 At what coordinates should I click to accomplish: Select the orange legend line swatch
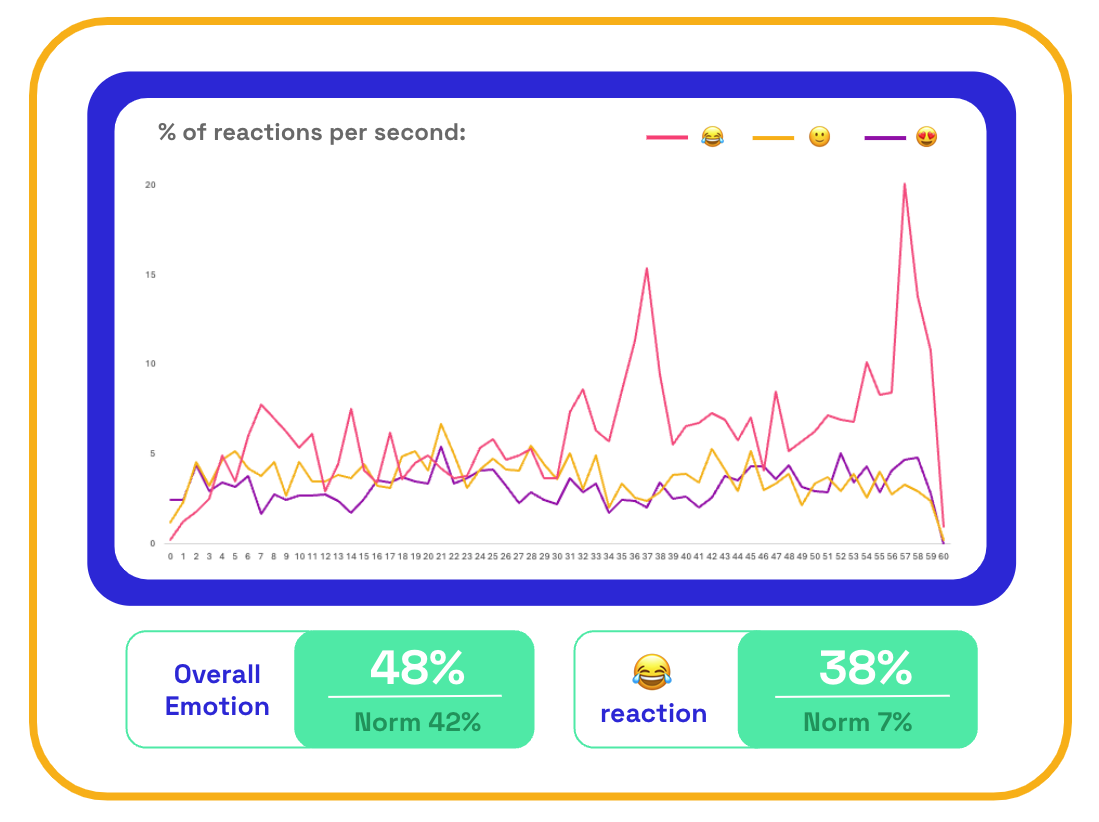pos(773,138)
